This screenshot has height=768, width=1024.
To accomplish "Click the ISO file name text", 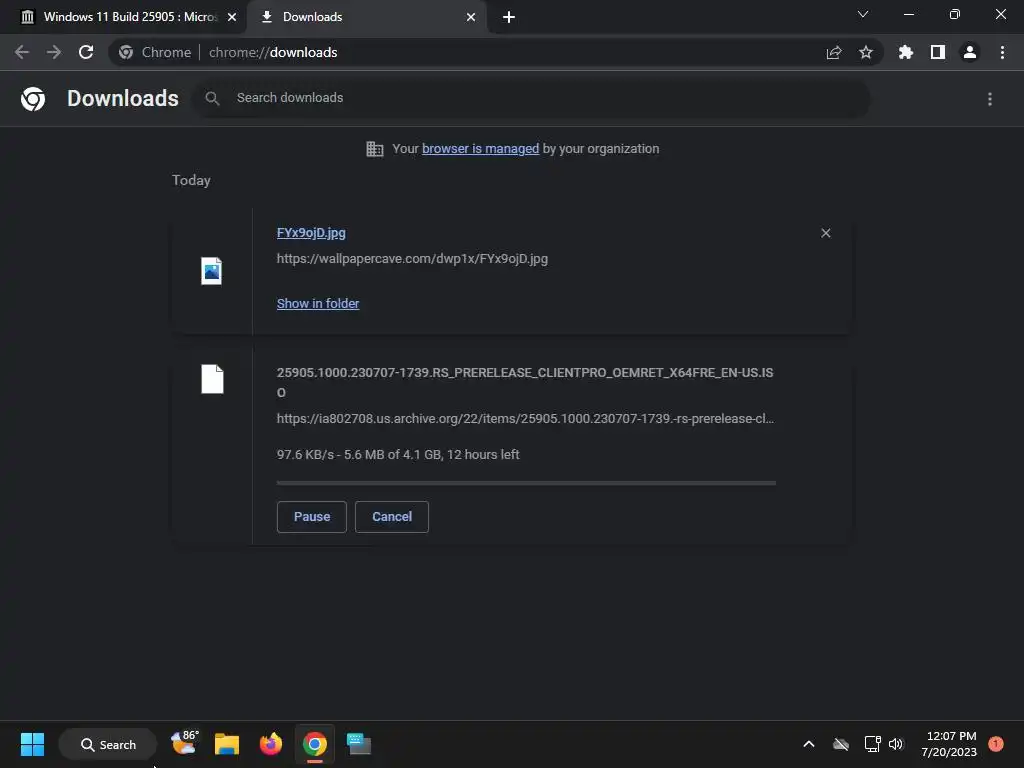I will point(525,382).
